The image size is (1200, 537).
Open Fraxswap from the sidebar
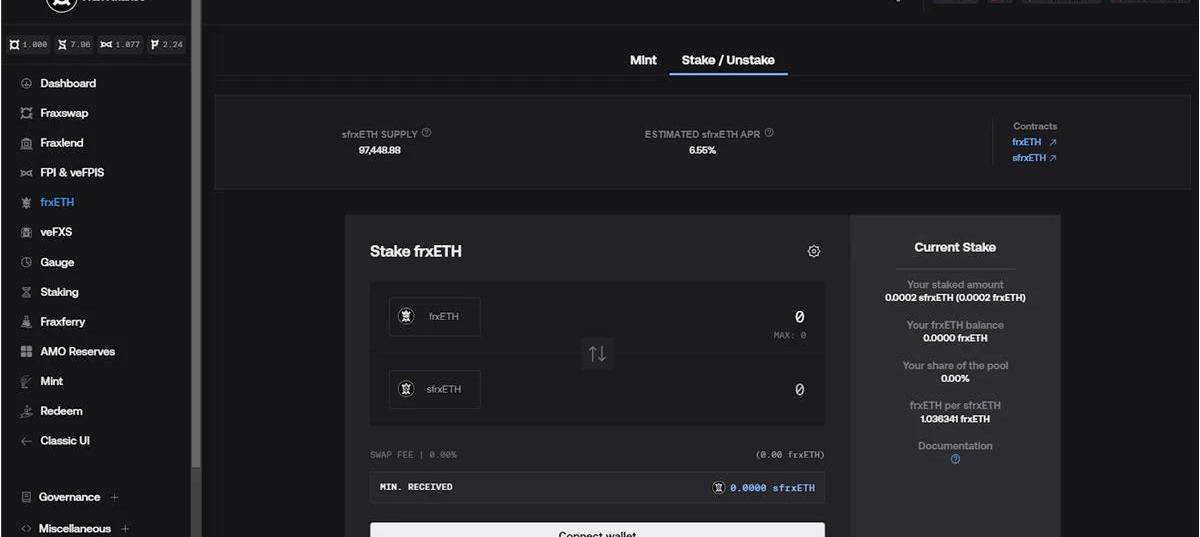pyautogui.click(x=54, y=113)
